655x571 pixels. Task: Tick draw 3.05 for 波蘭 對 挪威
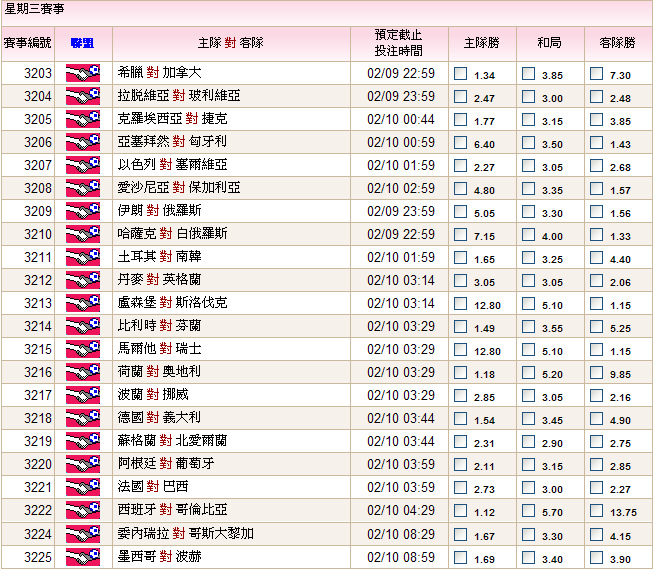528,395
